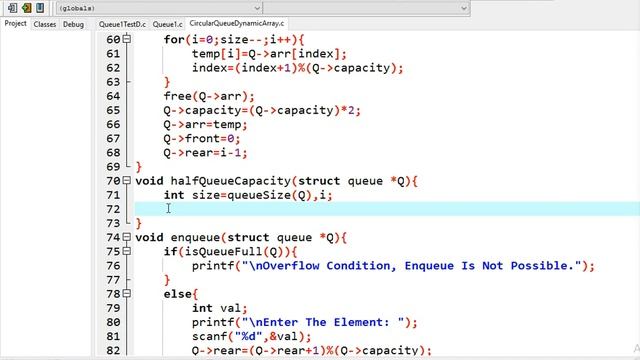Click the 'scanf("%d",&val);' statement
This screenshot has width=640, height=360.
click(251, 336)
